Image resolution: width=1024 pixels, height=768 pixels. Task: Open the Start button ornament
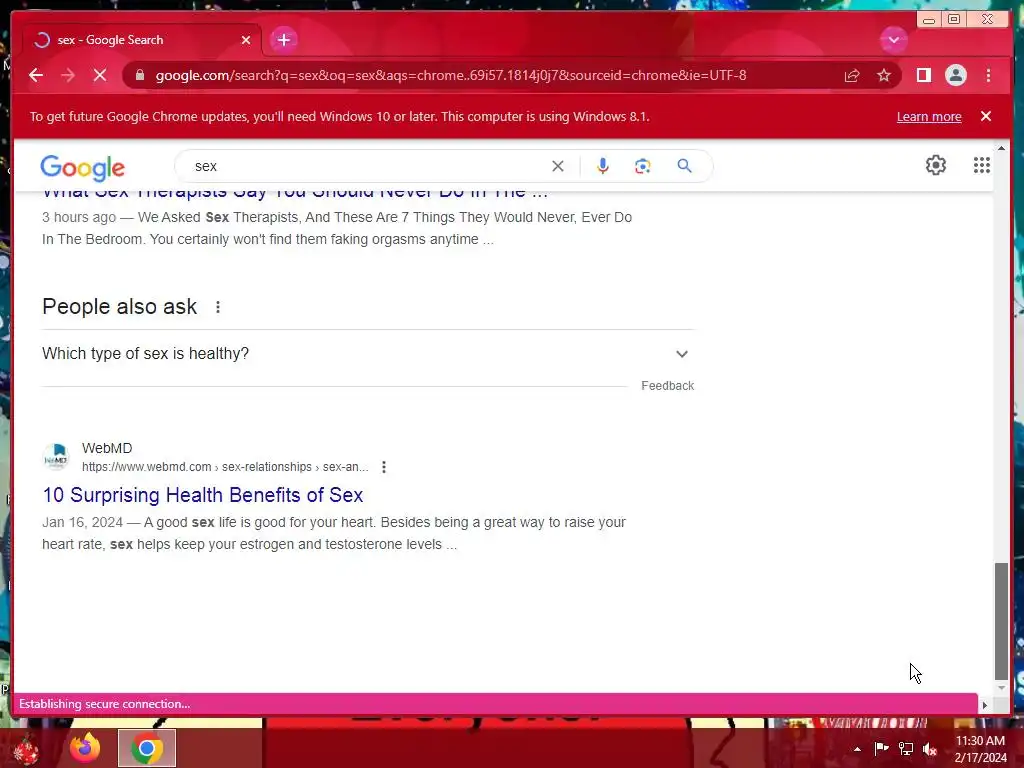click(x=26, y=749)
